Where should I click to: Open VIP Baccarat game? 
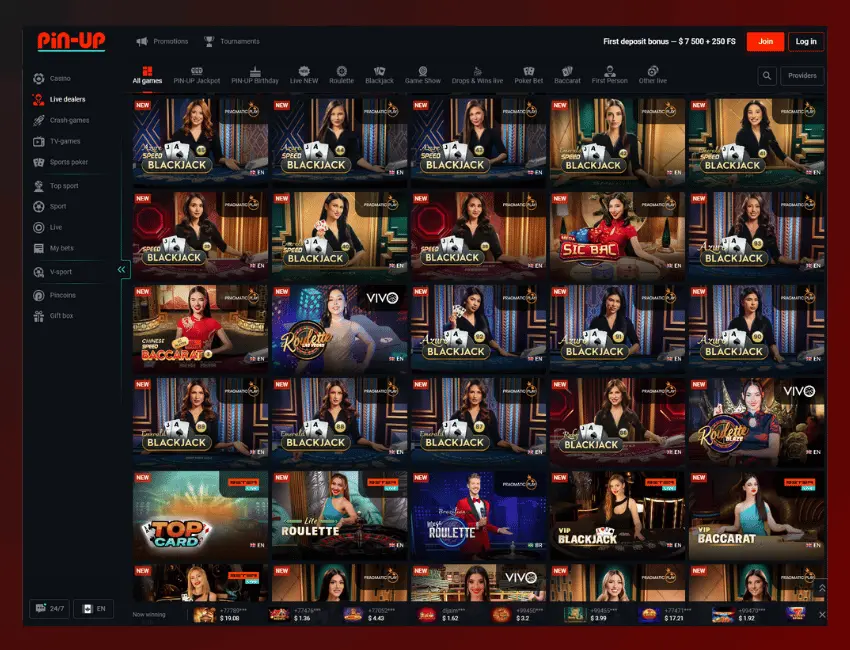tap(756, 515)
